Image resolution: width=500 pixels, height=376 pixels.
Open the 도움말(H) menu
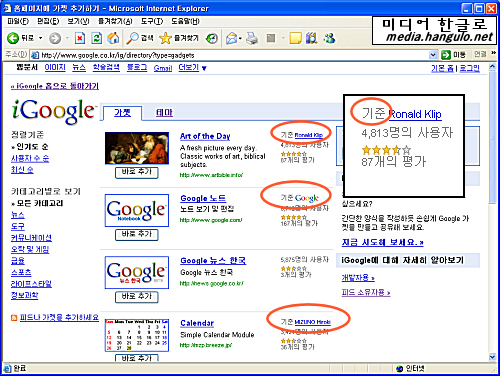pyautogui.click(x=185, y=21)
